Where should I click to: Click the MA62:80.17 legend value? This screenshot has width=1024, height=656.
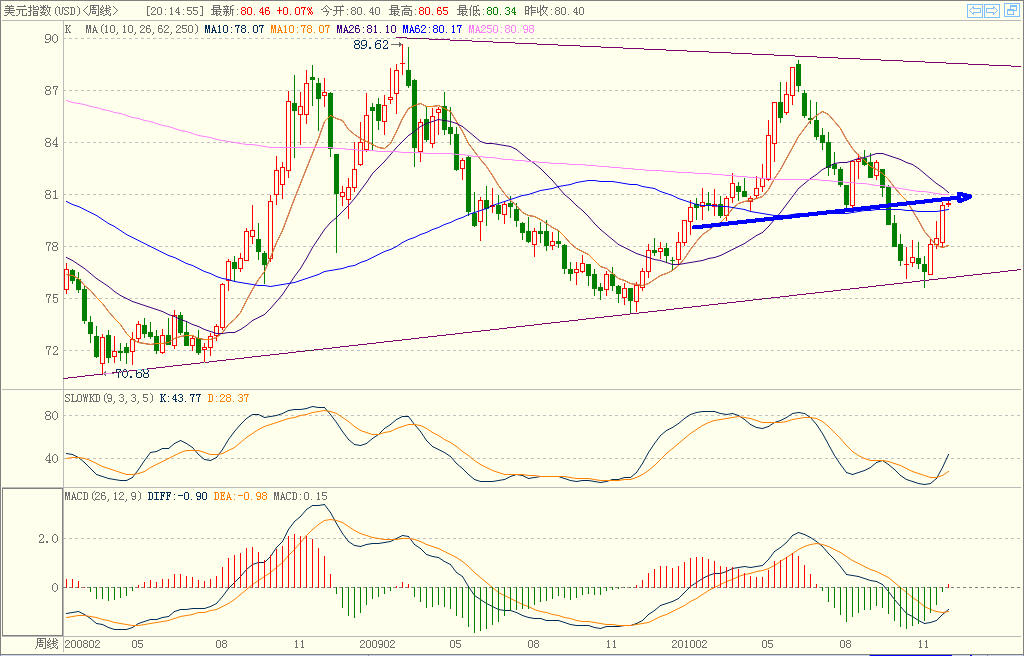[432, 29]
